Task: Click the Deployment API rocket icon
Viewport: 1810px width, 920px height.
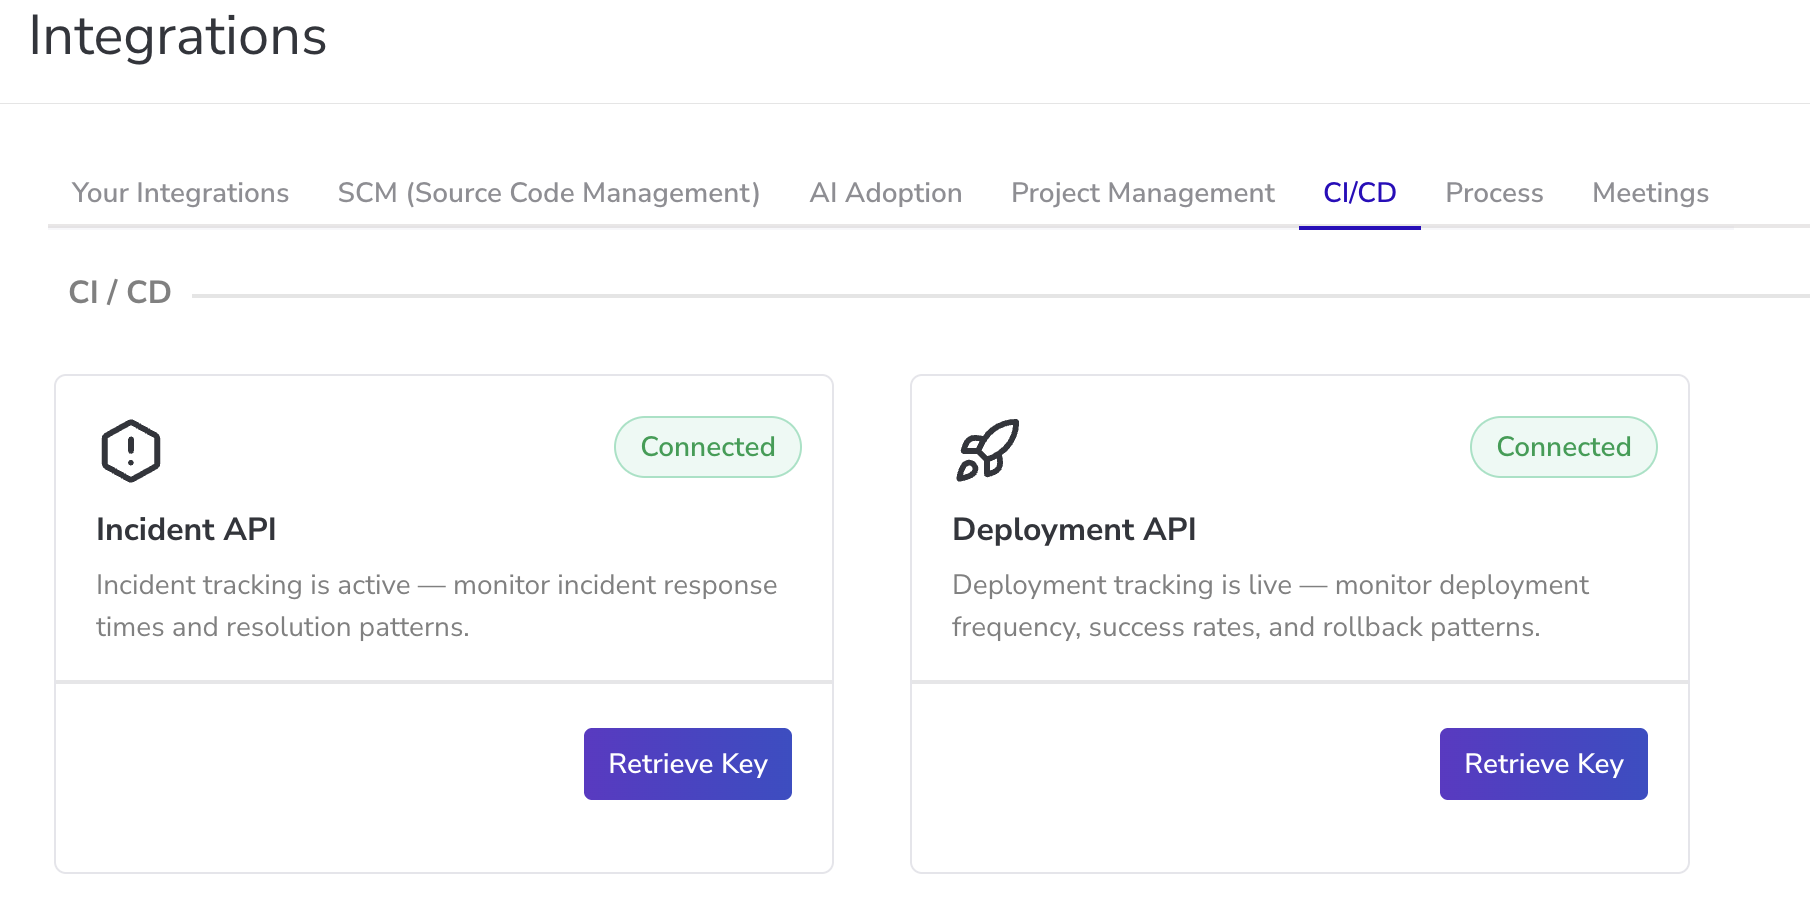Action: [x=987, y=451]
